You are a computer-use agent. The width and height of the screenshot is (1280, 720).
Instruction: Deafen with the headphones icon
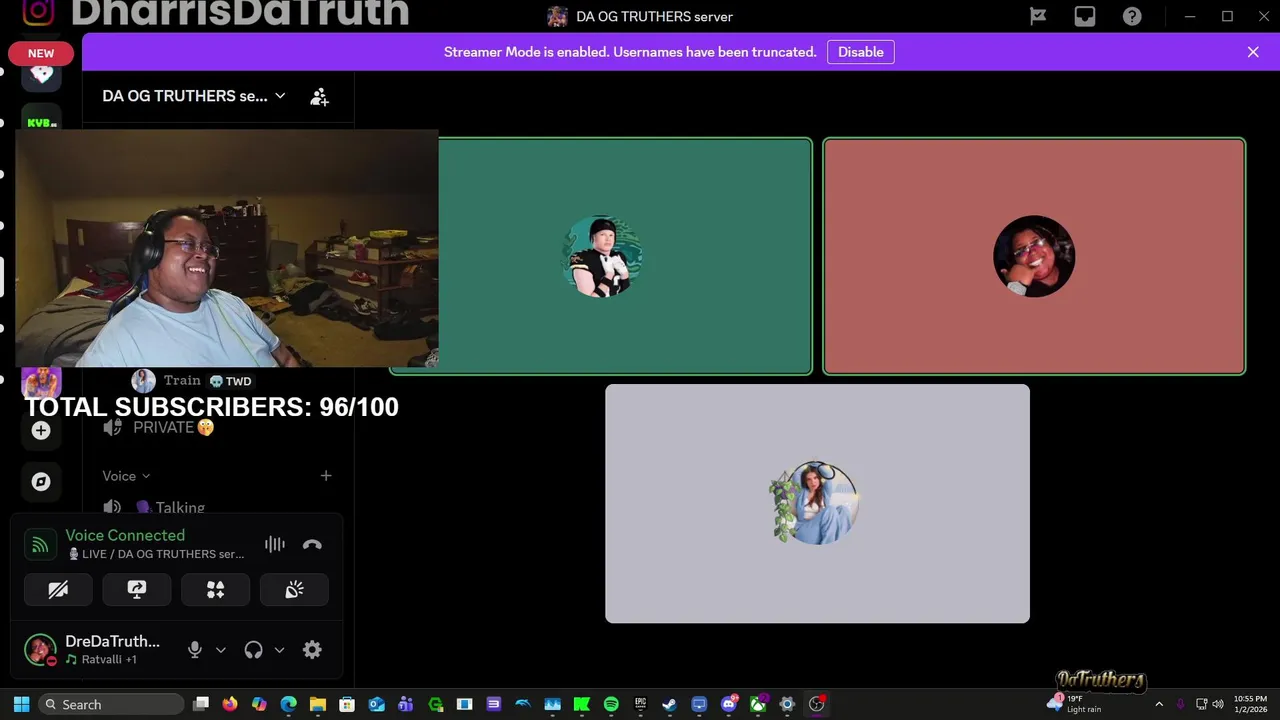(253, 650)
